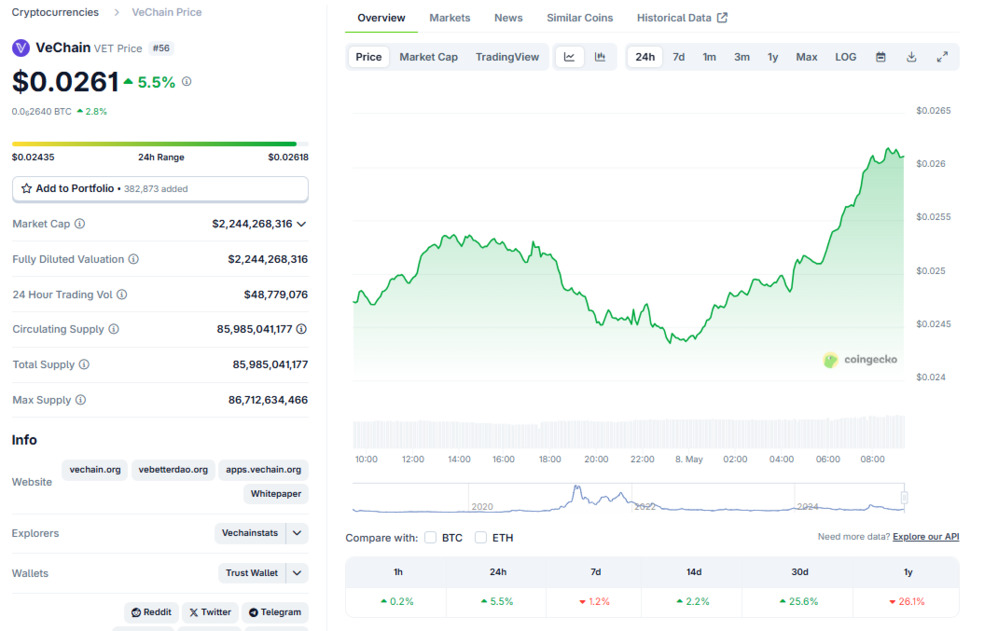Image resolution: width=984 pixels, height=631 pixels.
Task: Select the Market Cap chart toggle
Action: (429, 57)
